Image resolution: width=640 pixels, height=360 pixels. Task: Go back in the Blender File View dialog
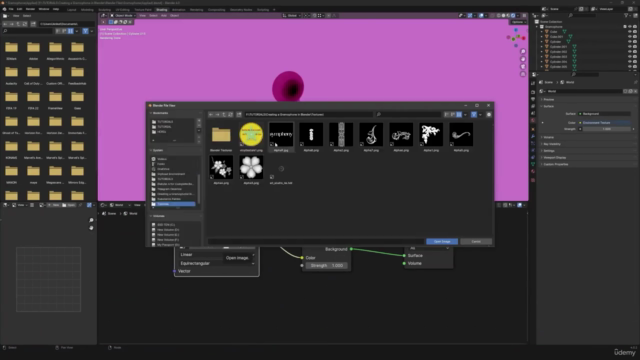click(x=211, y=115)
